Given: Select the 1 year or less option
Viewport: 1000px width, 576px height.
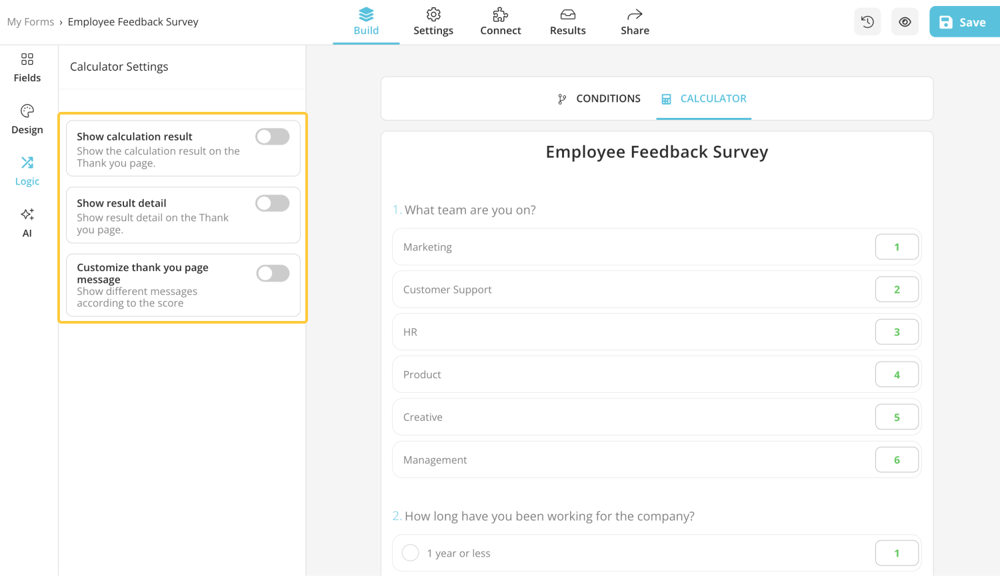Looking at the screenshot, I should (x=410, y=552).
